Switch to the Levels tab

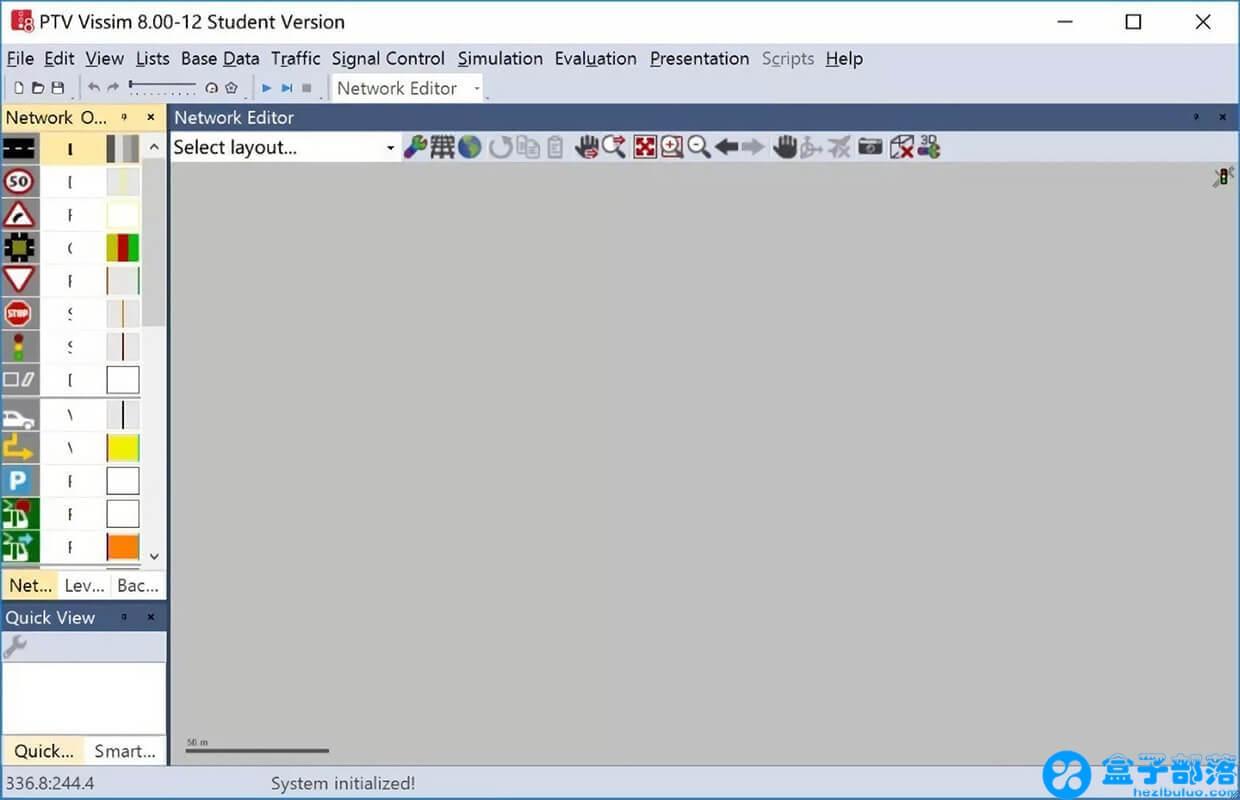[x=84, y=586]
